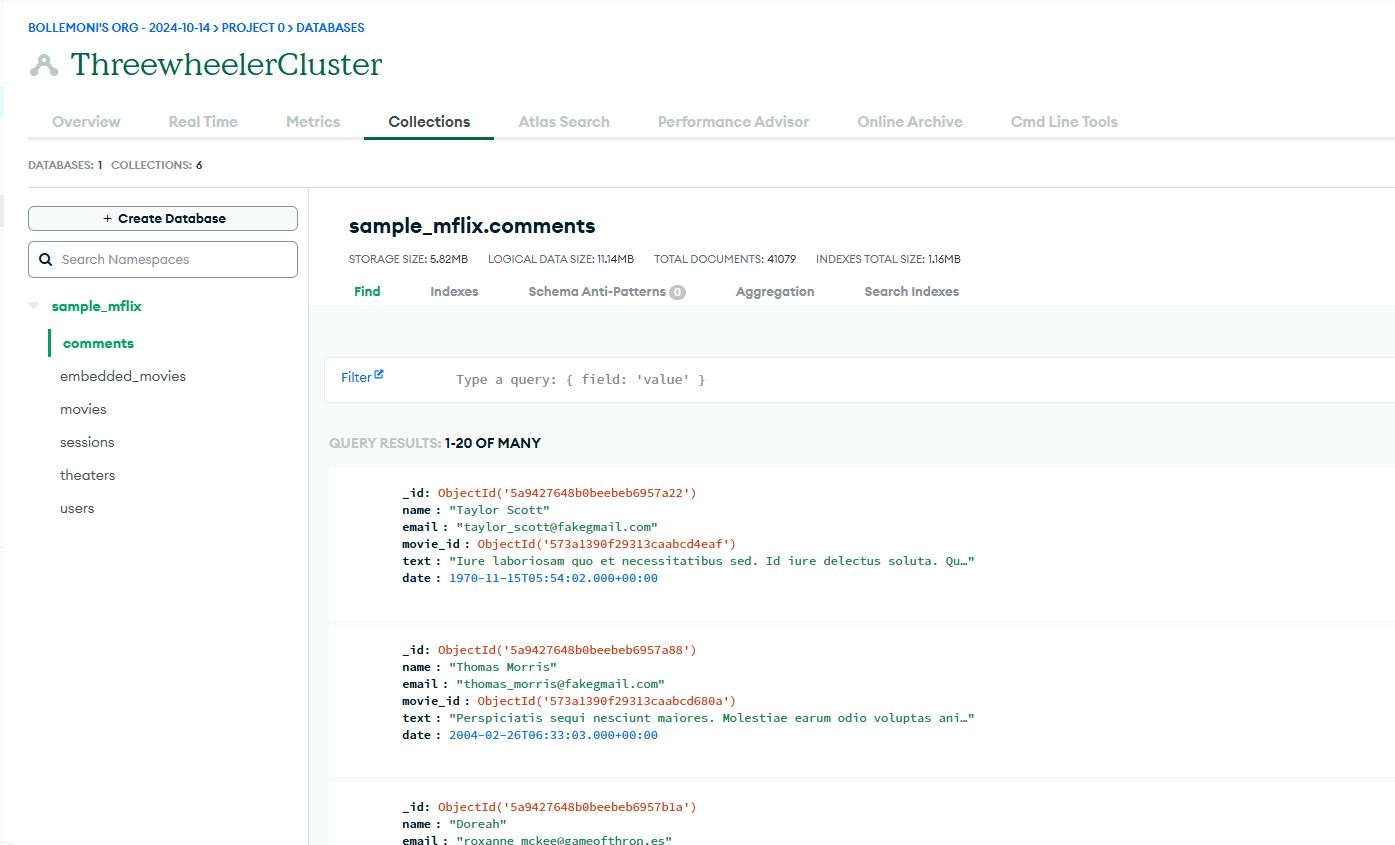Open the Real Time tab
The width and height of the screenshot is (1395, 845).
[x=203, y=122]
